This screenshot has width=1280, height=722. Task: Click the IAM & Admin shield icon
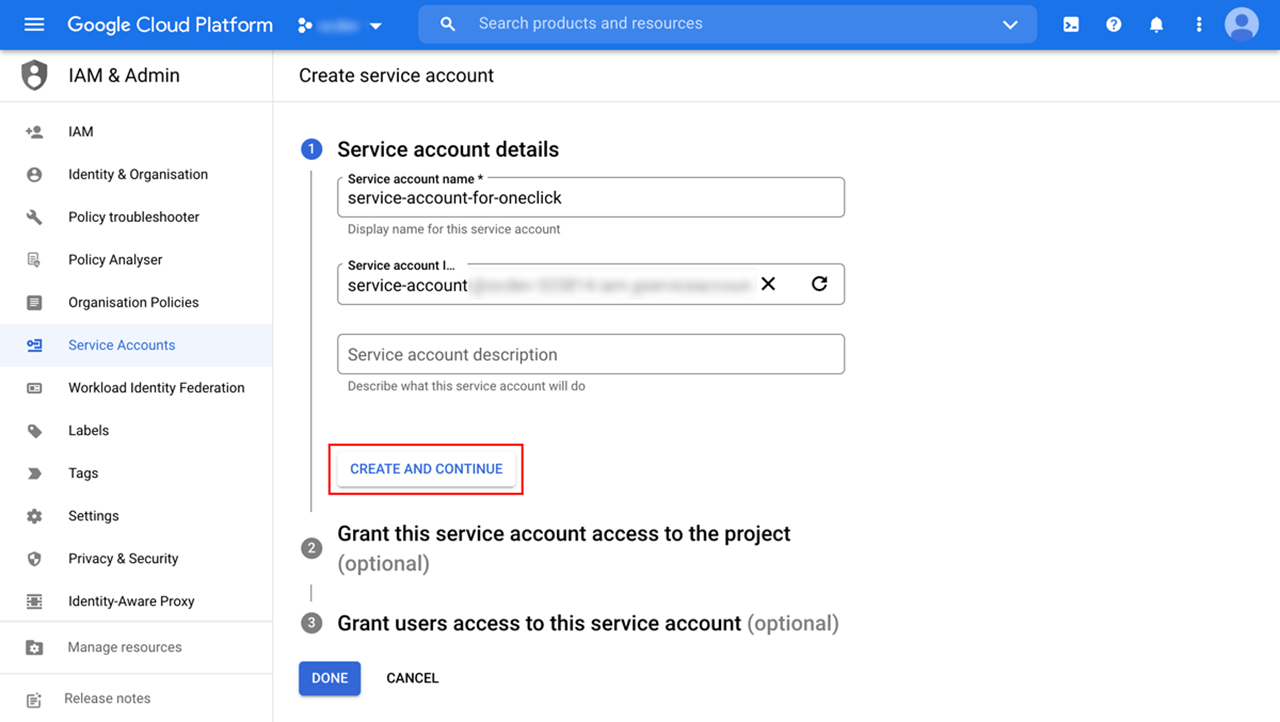coord(35,75)
